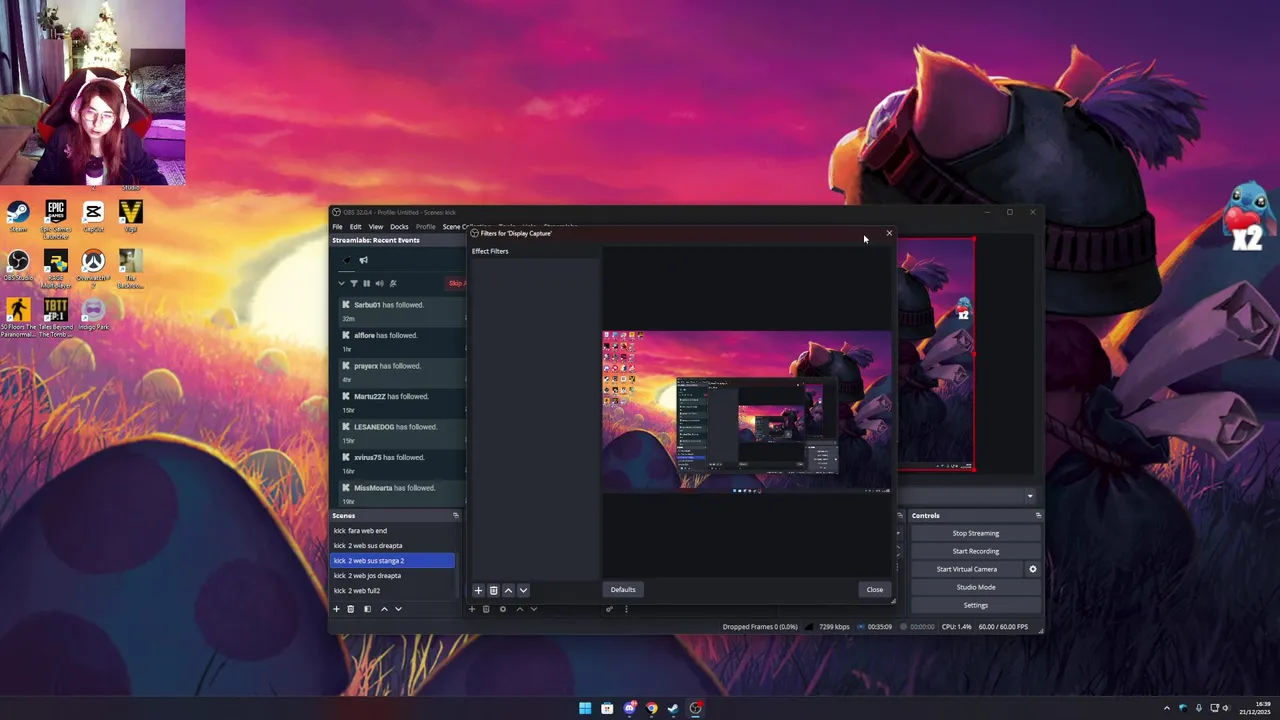1280x720 pixels.
Task: Open the Docks menu in OBS
Action: (x=399, y=227)
